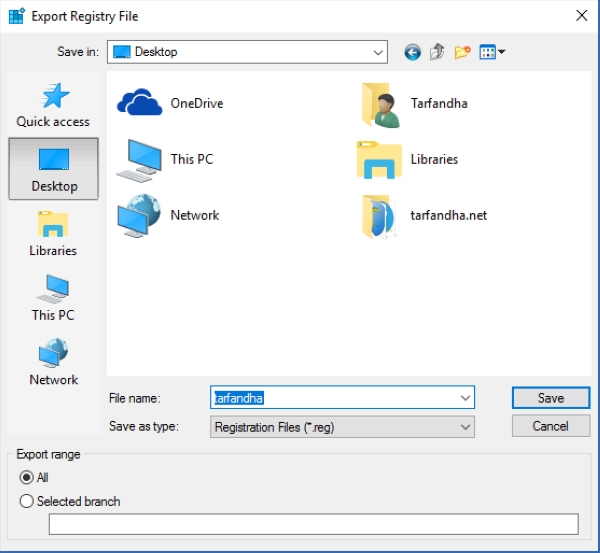The image size is (600, 553).
Task: Select Quick access in sidebar
Action: (x=53, y=104)
